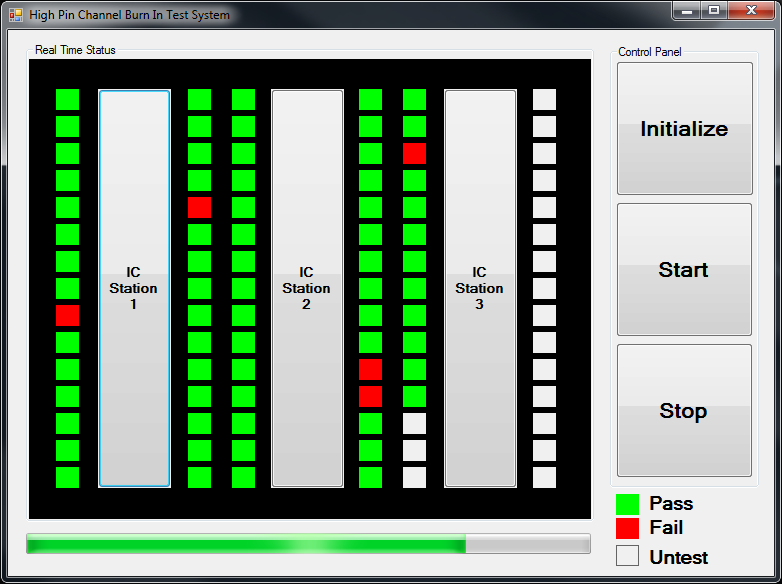The height and width of the screenshot is (584, 782).
Task: Click the Real Time Status group label
Action: click(x=75, y=50)
